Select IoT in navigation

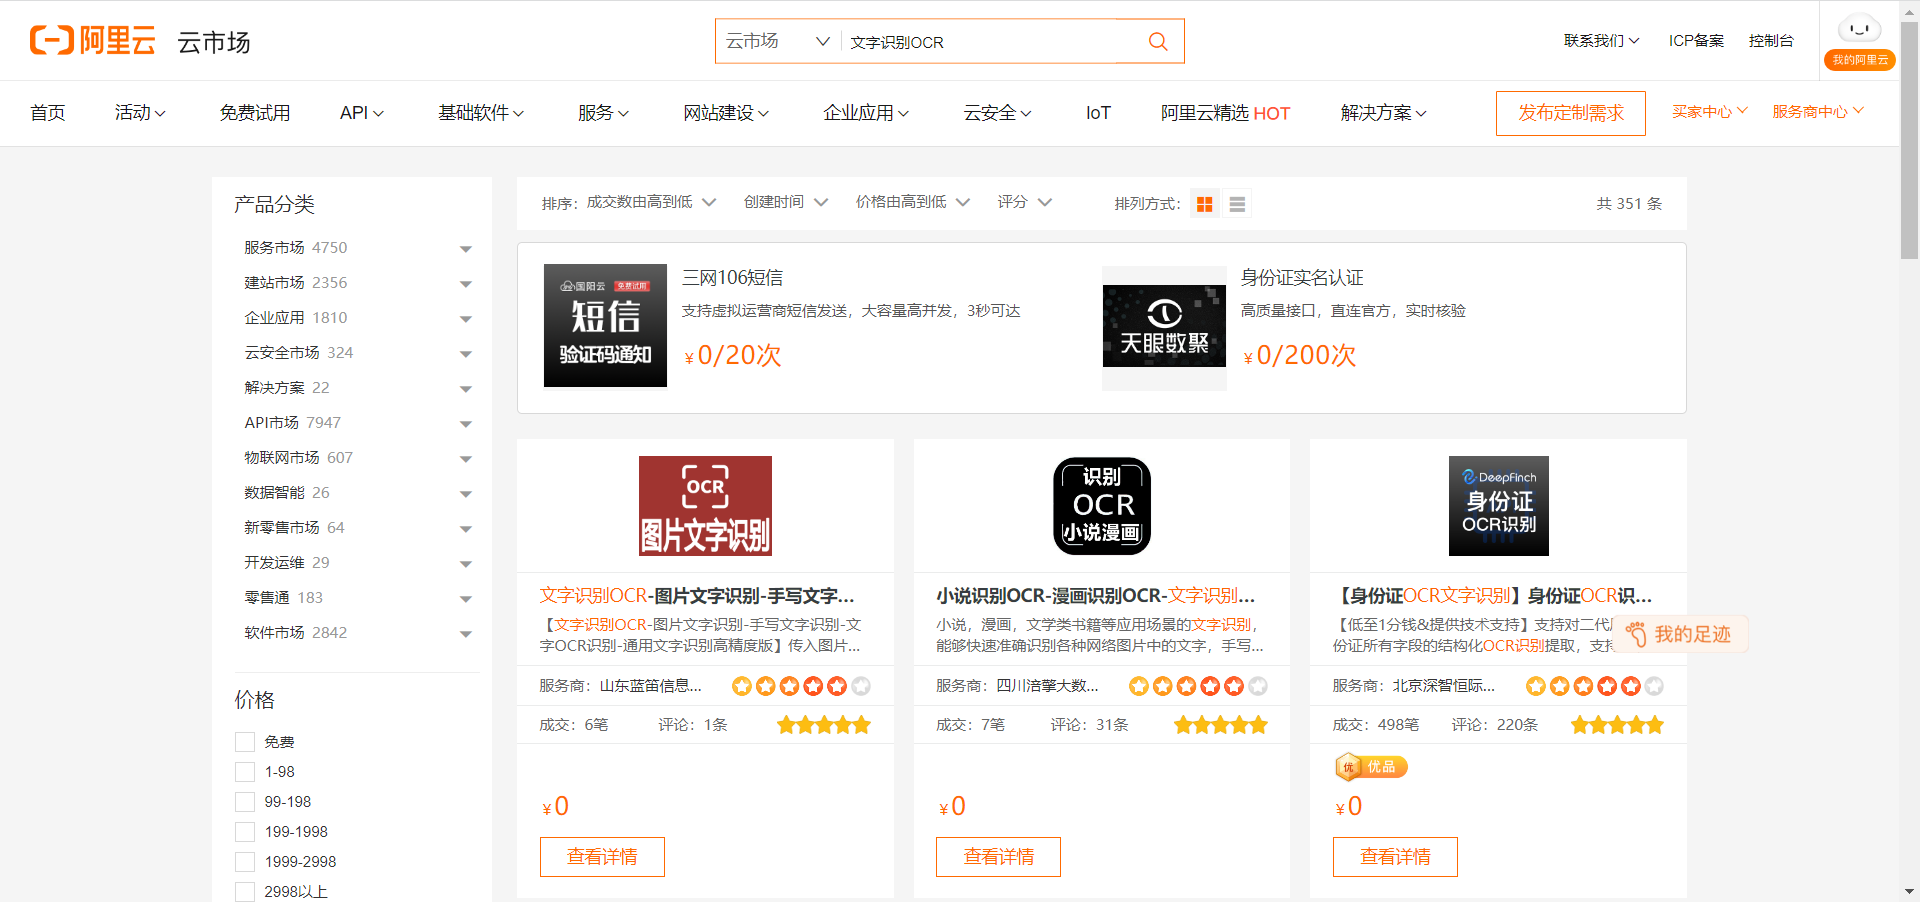1098,113
